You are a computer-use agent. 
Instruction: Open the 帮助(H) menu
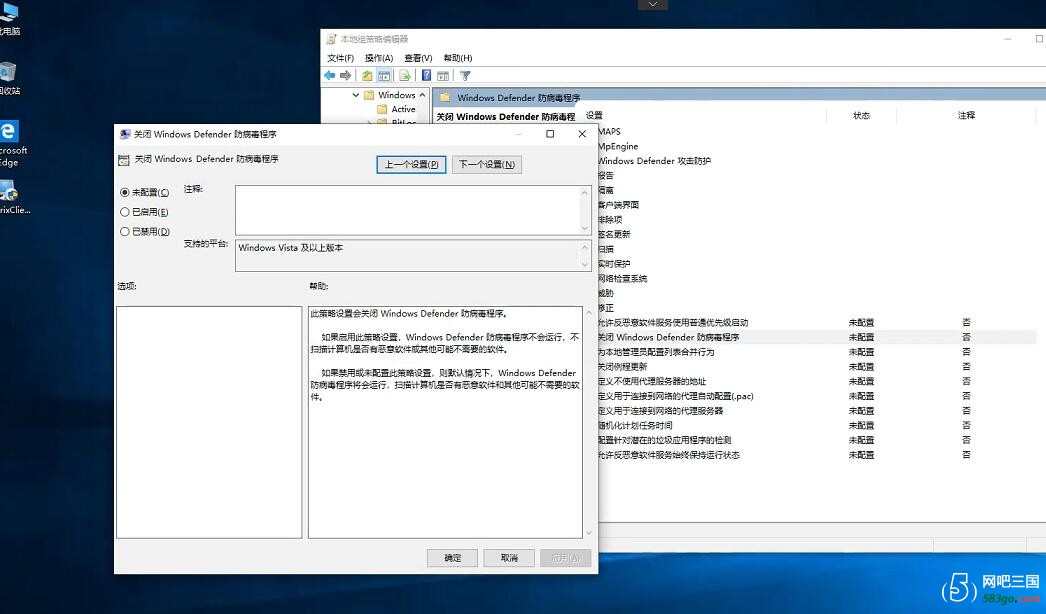(458, 58)
